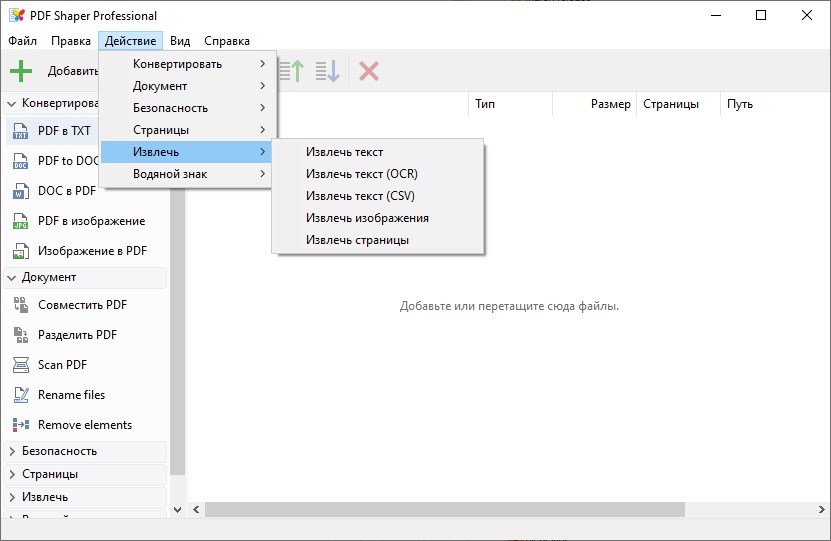Select Remove elements tool
Viewport: 831px width, 541px height.
click(x=85, y=425)
